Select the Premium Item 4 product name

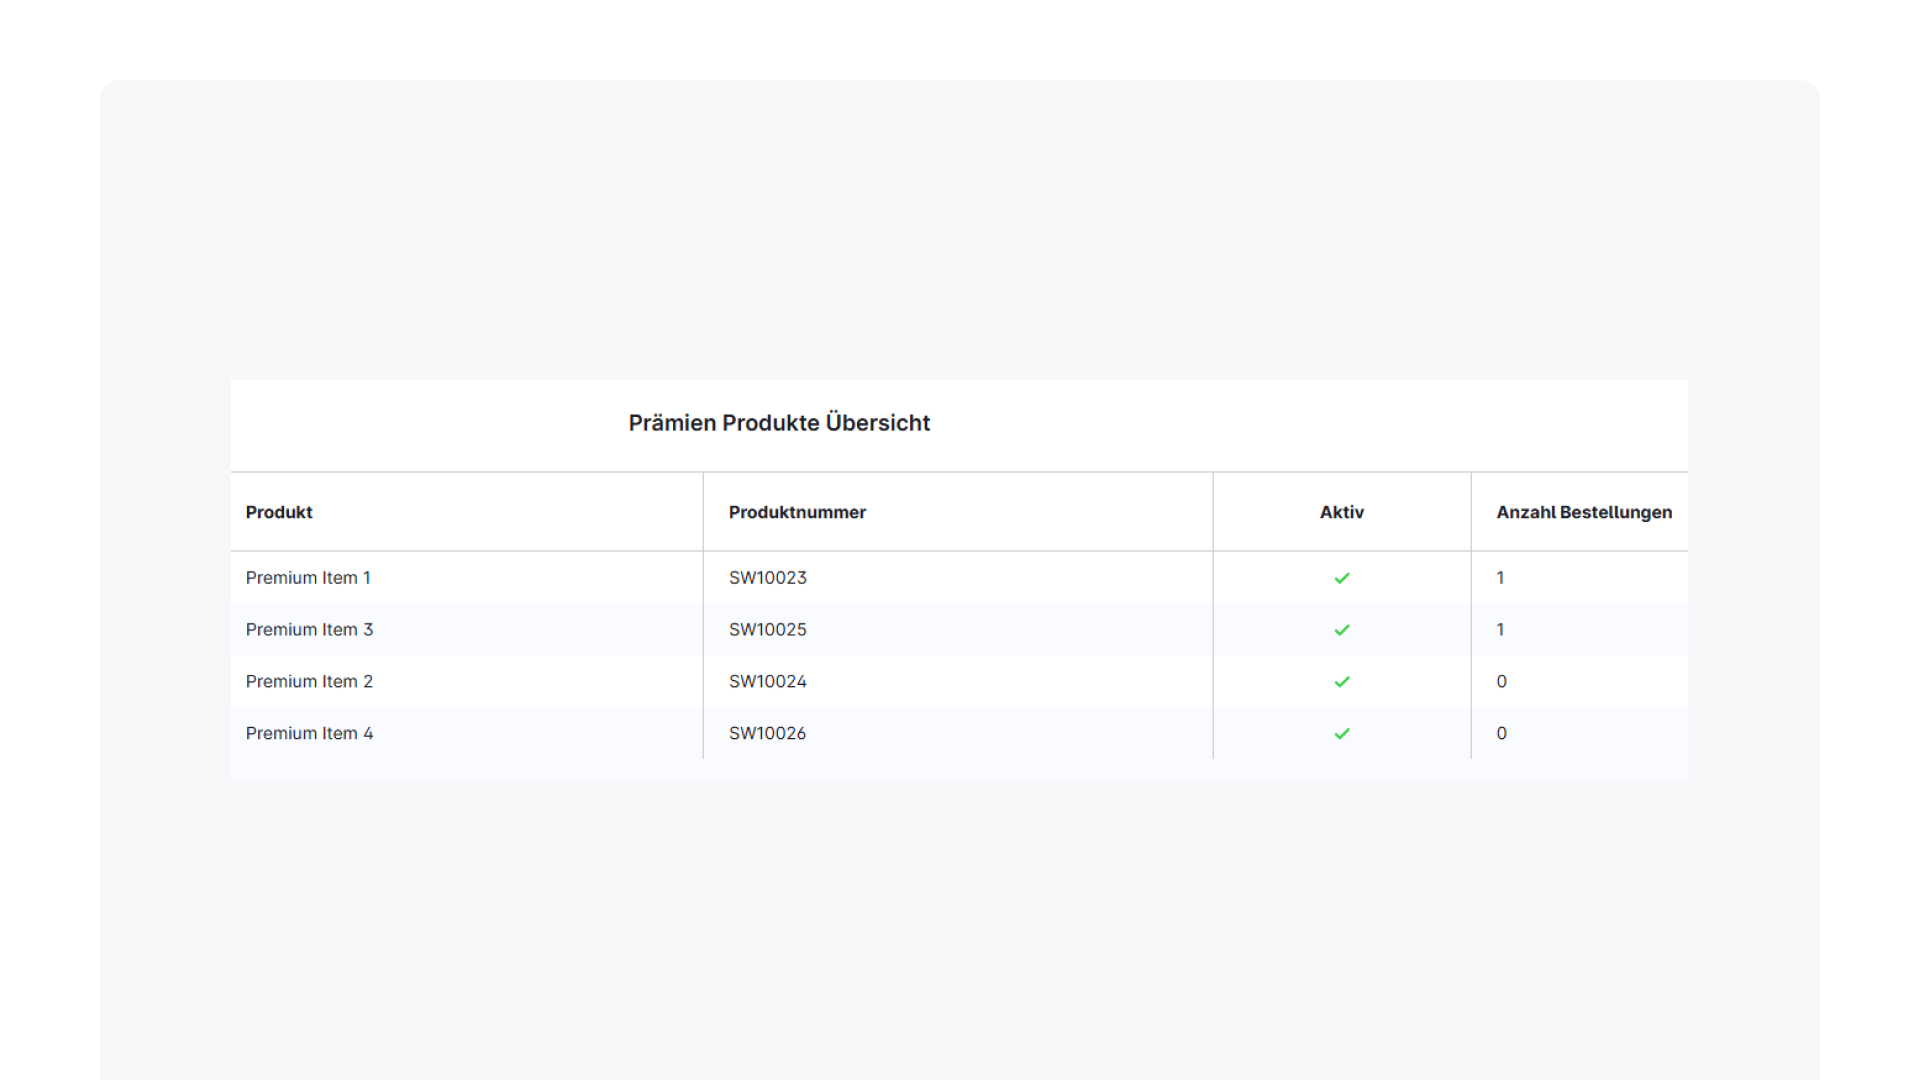tap(309, 734)
